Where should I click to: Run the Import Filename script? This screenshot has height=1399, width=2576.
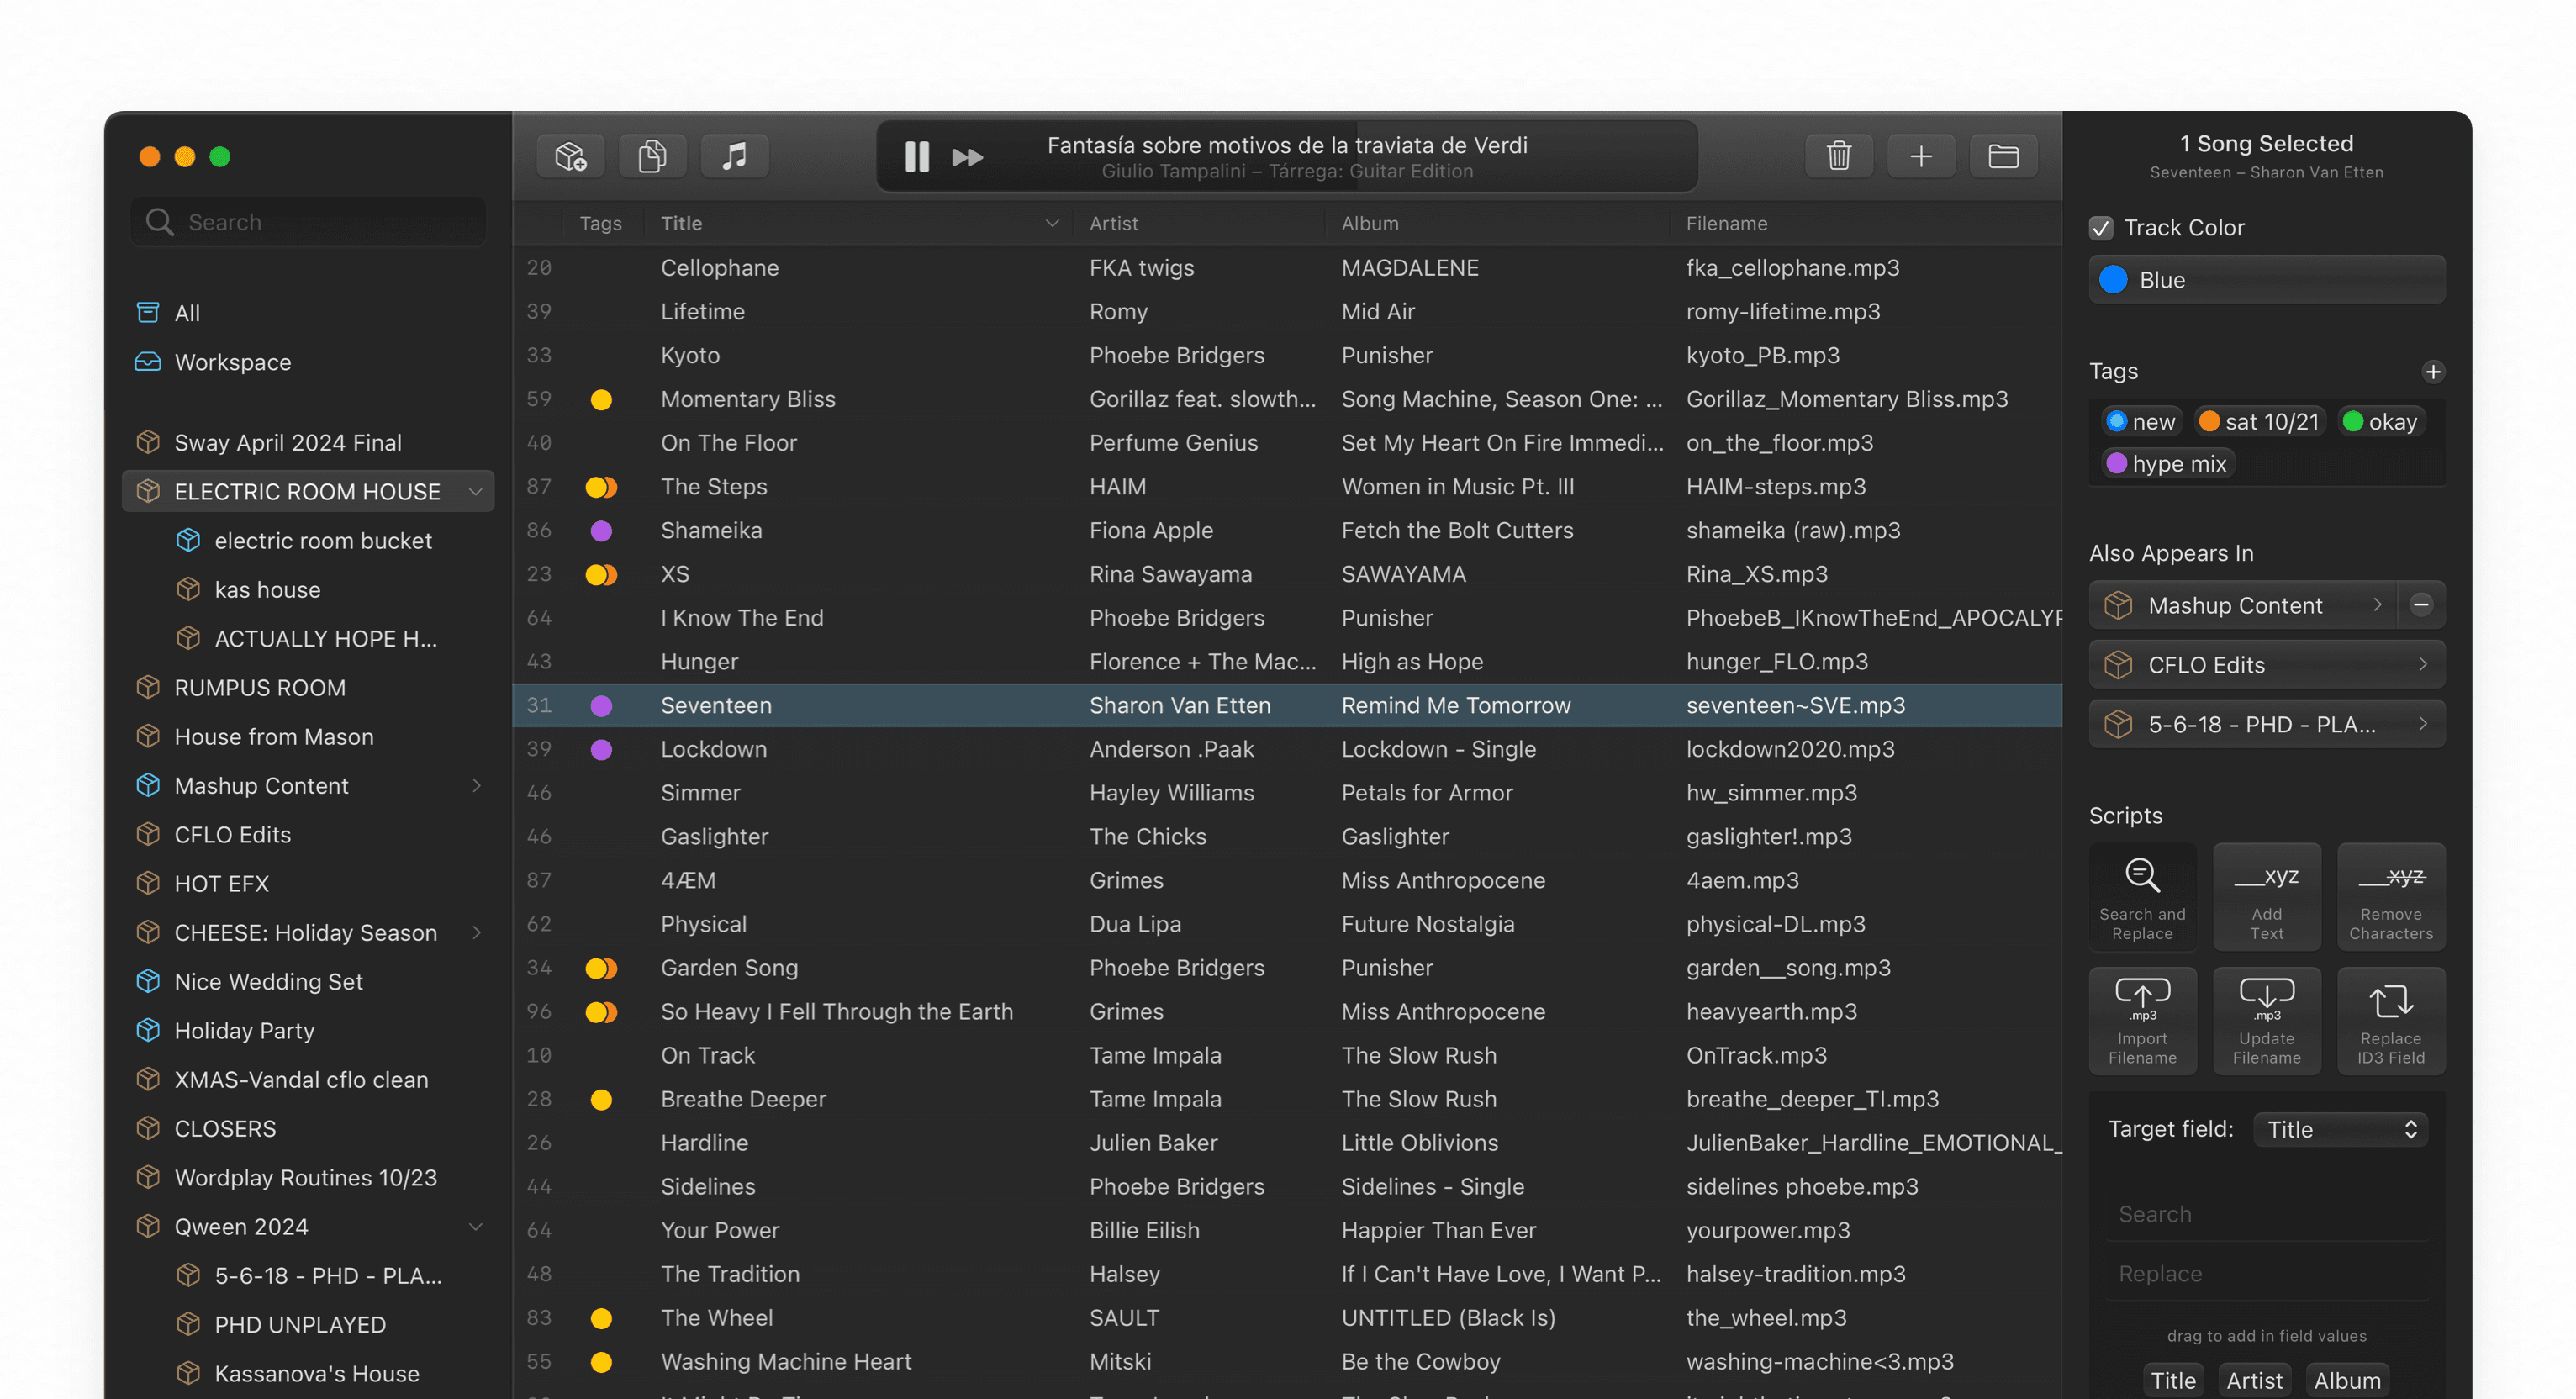(2141, 1021)
